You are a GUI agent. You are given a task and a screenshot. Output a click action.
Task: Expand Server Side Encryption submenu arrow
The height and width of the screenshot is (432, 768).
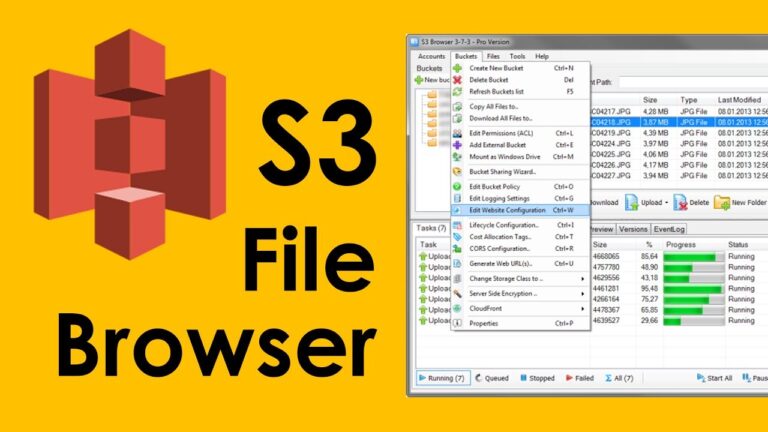pos(582,294)
